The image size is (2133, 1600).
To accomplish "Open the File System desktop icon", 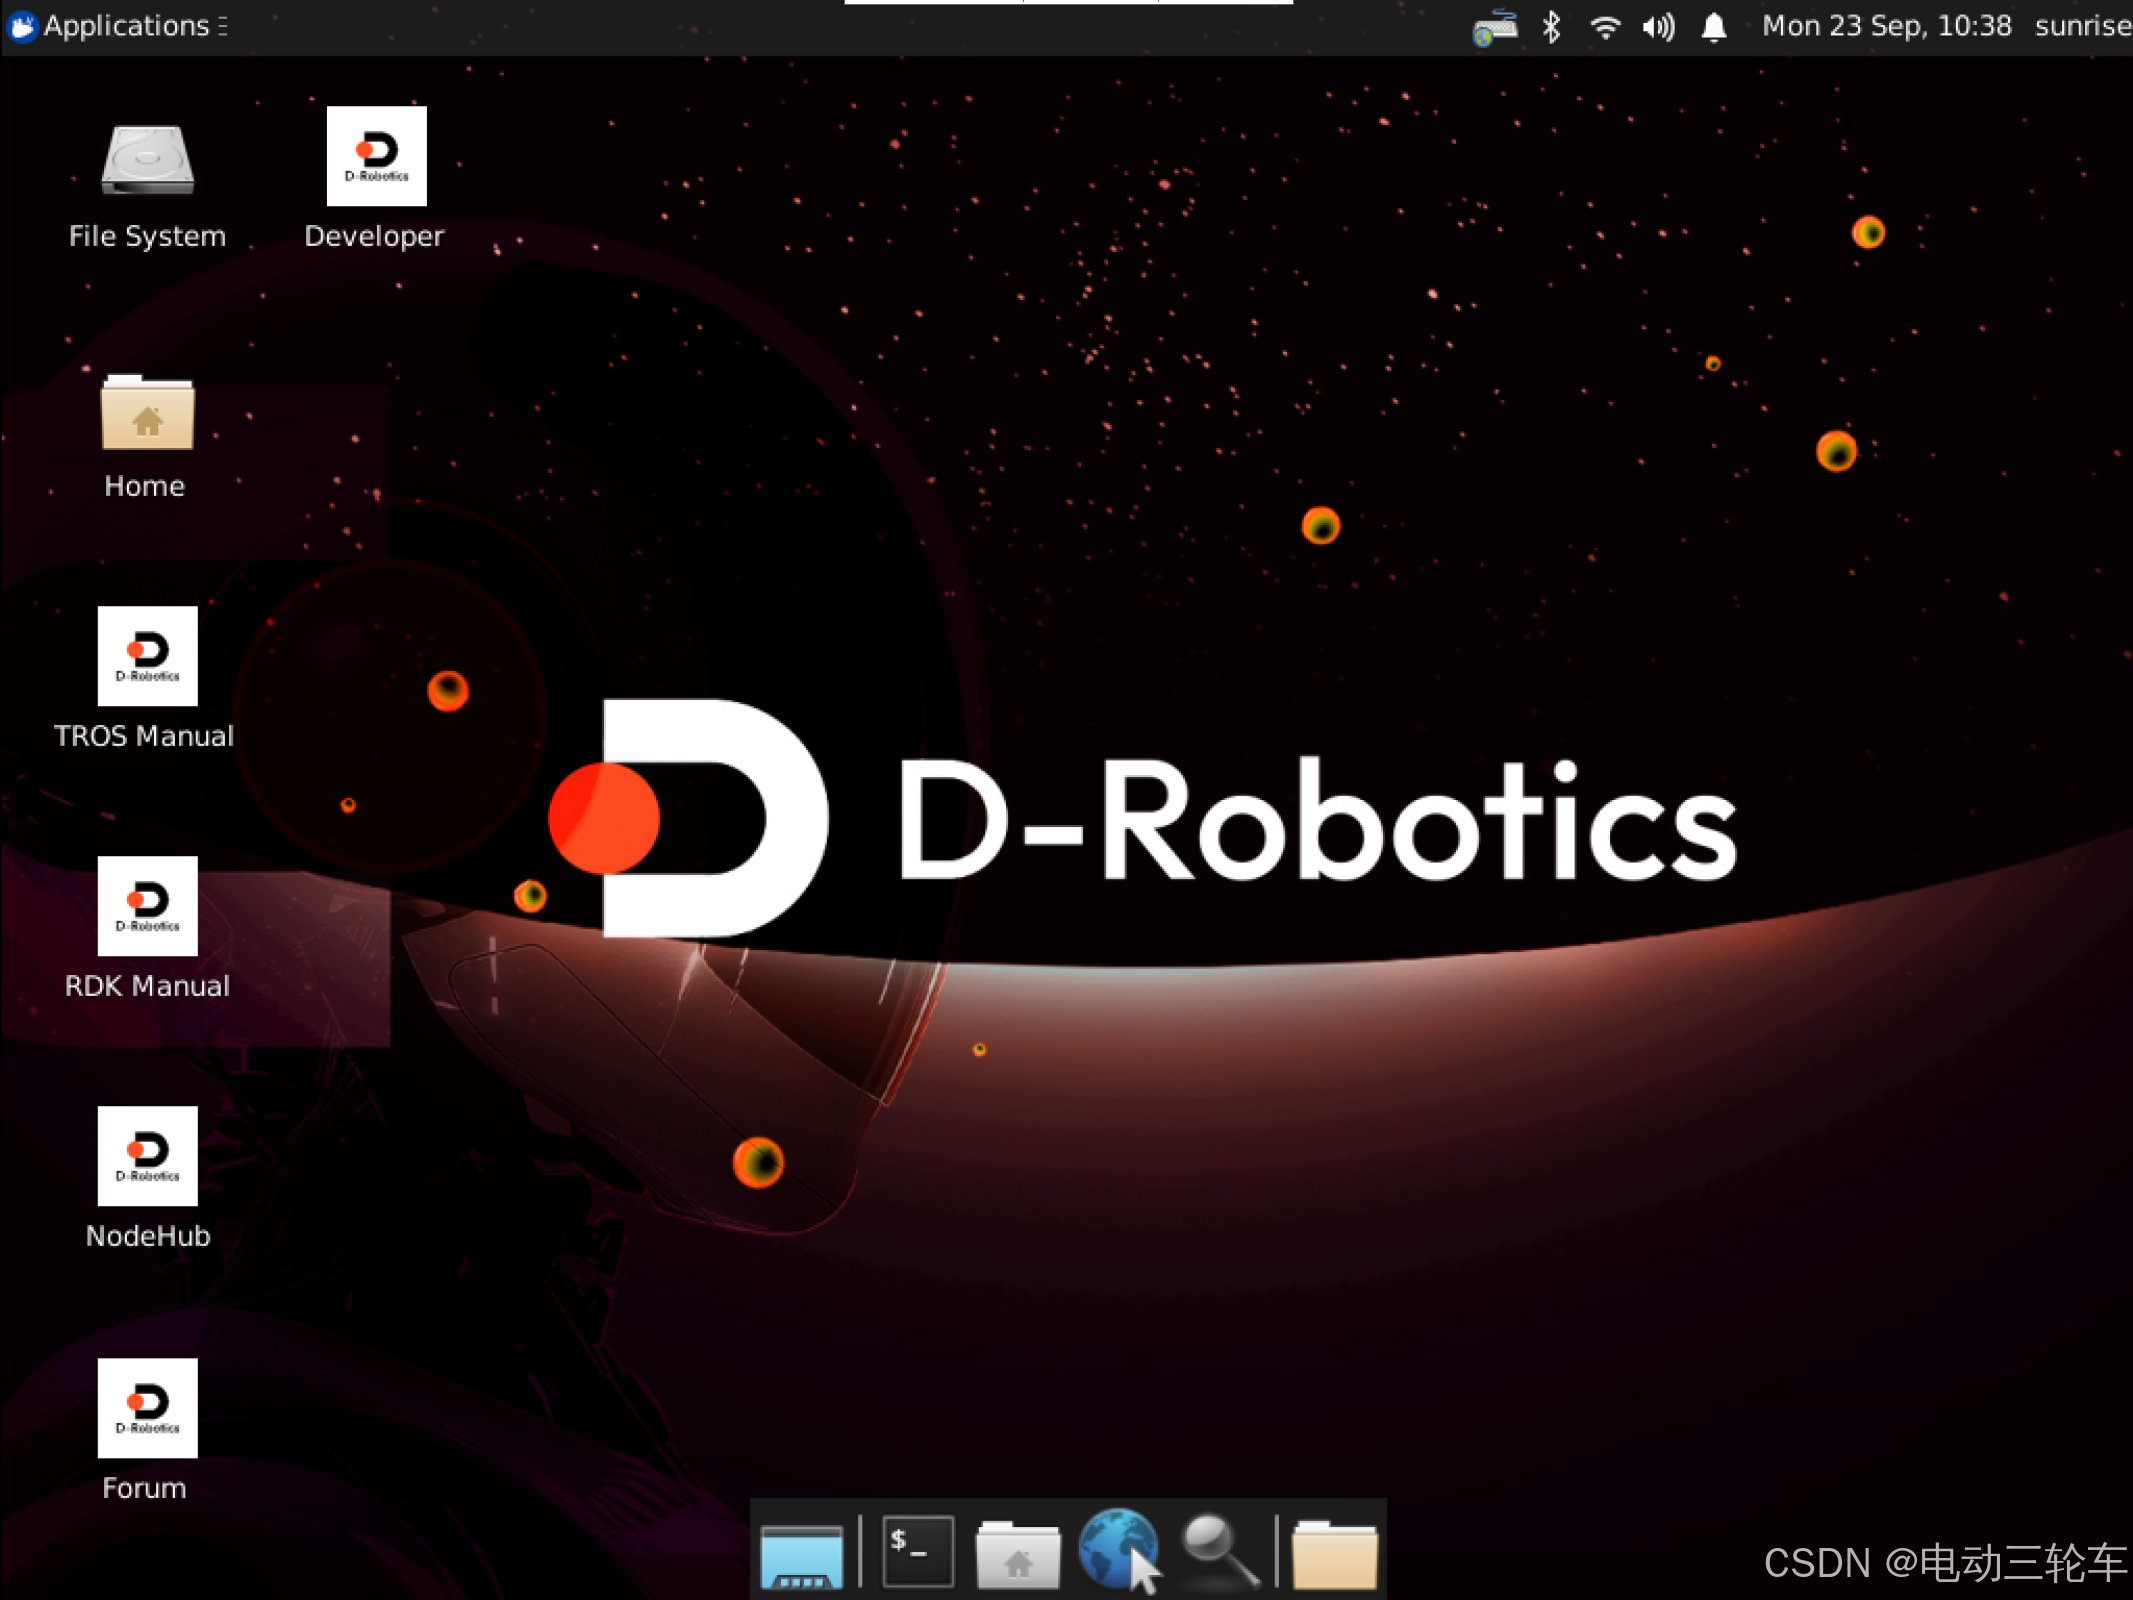I will (x=147, y=160).
